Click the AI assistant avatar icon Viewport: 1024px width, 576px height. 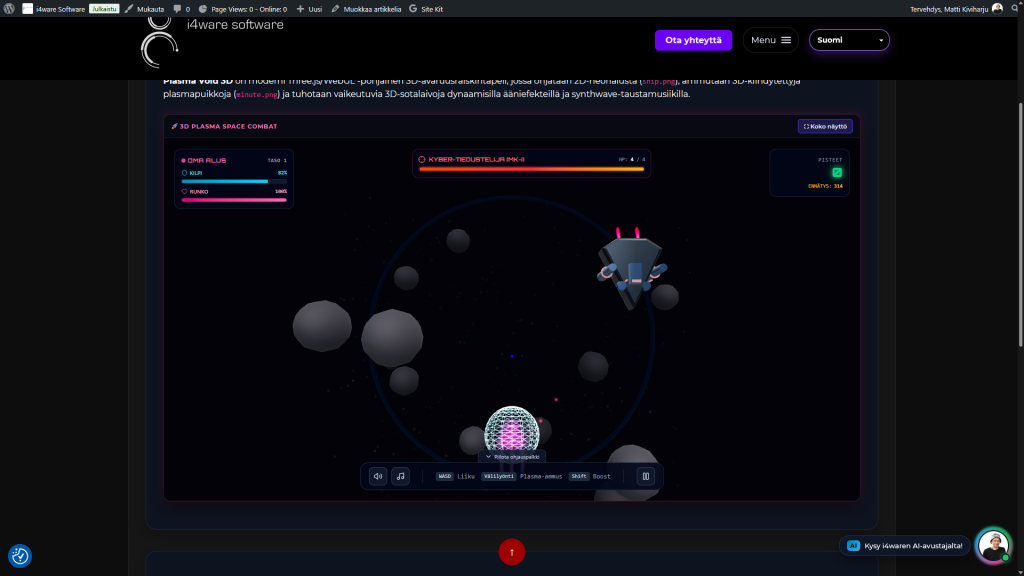993,545
